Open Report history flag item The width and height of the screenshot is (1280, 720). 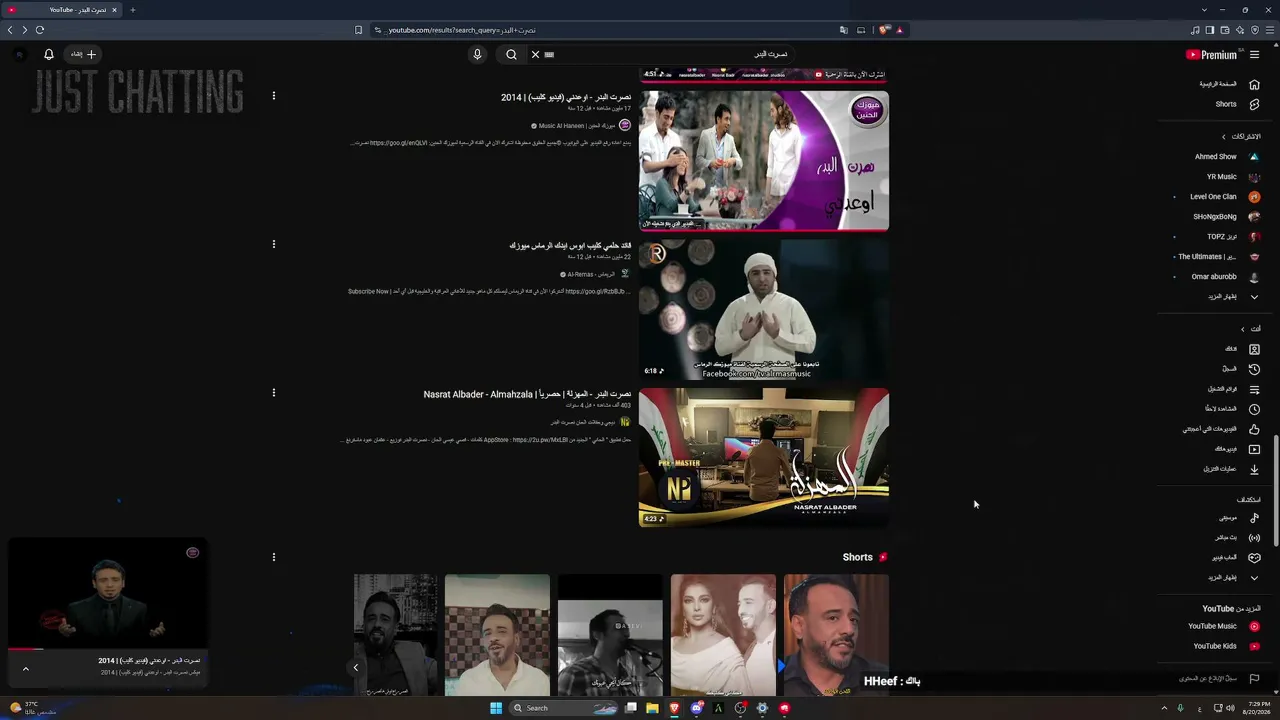point(1220,679)
